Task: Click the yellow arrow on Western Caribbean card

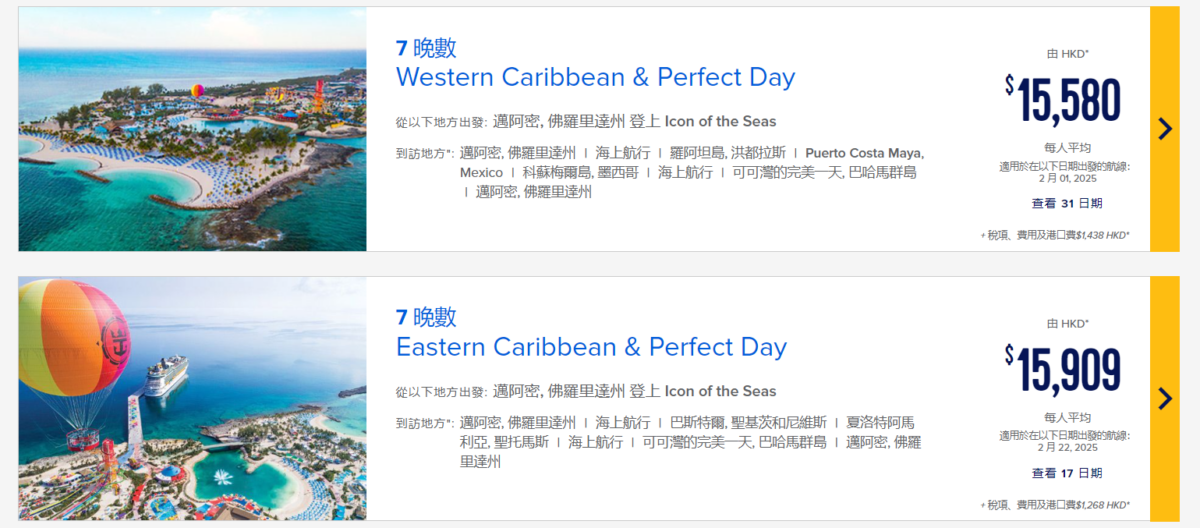Action: pyautogui.click(x=1164, y=129)
